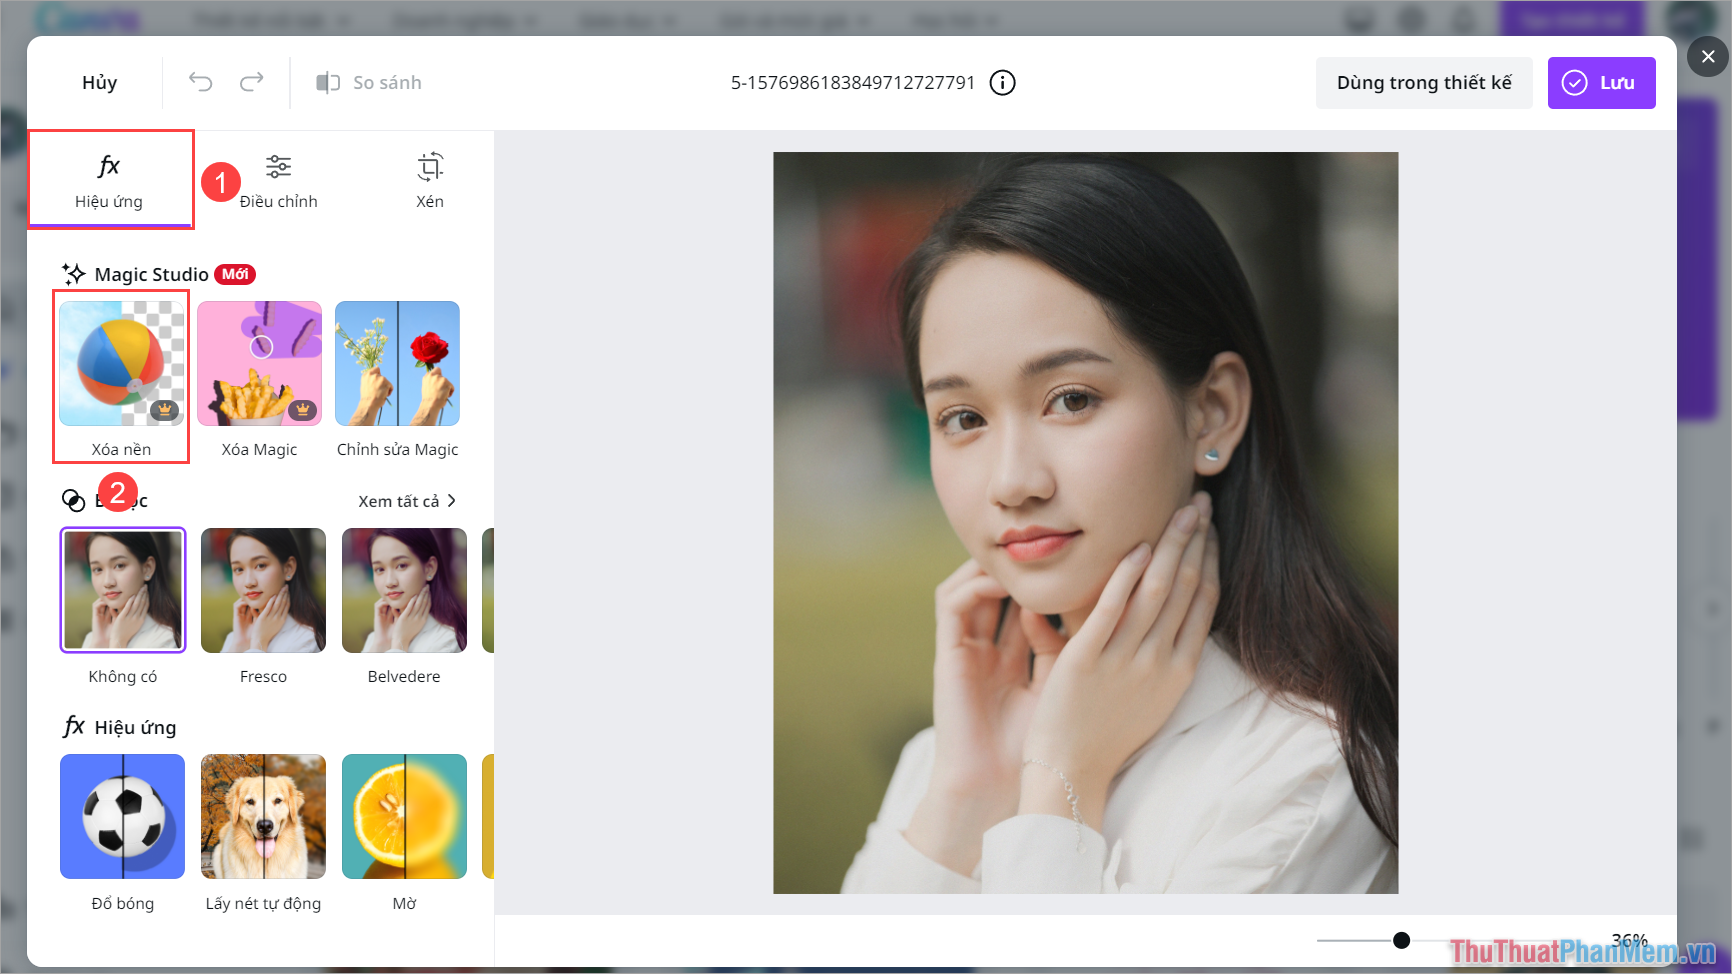Apply the Lấy nét tự động effect
This screenshot has width=1732, height=974.
263,816
